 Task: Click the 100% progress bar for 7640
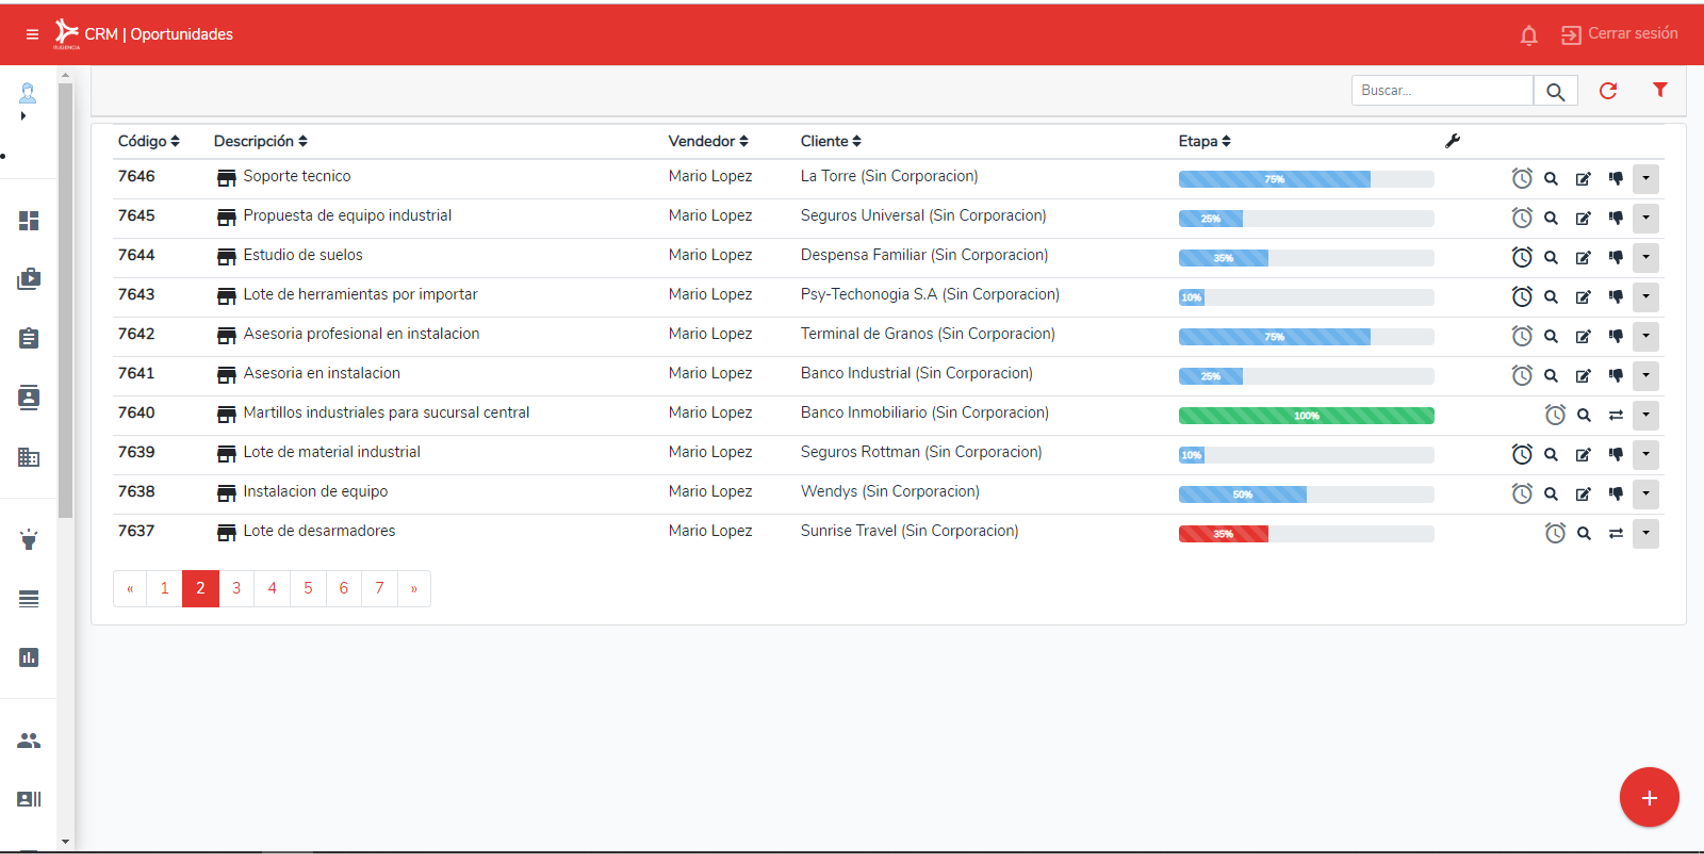(x=1305, y=415)
